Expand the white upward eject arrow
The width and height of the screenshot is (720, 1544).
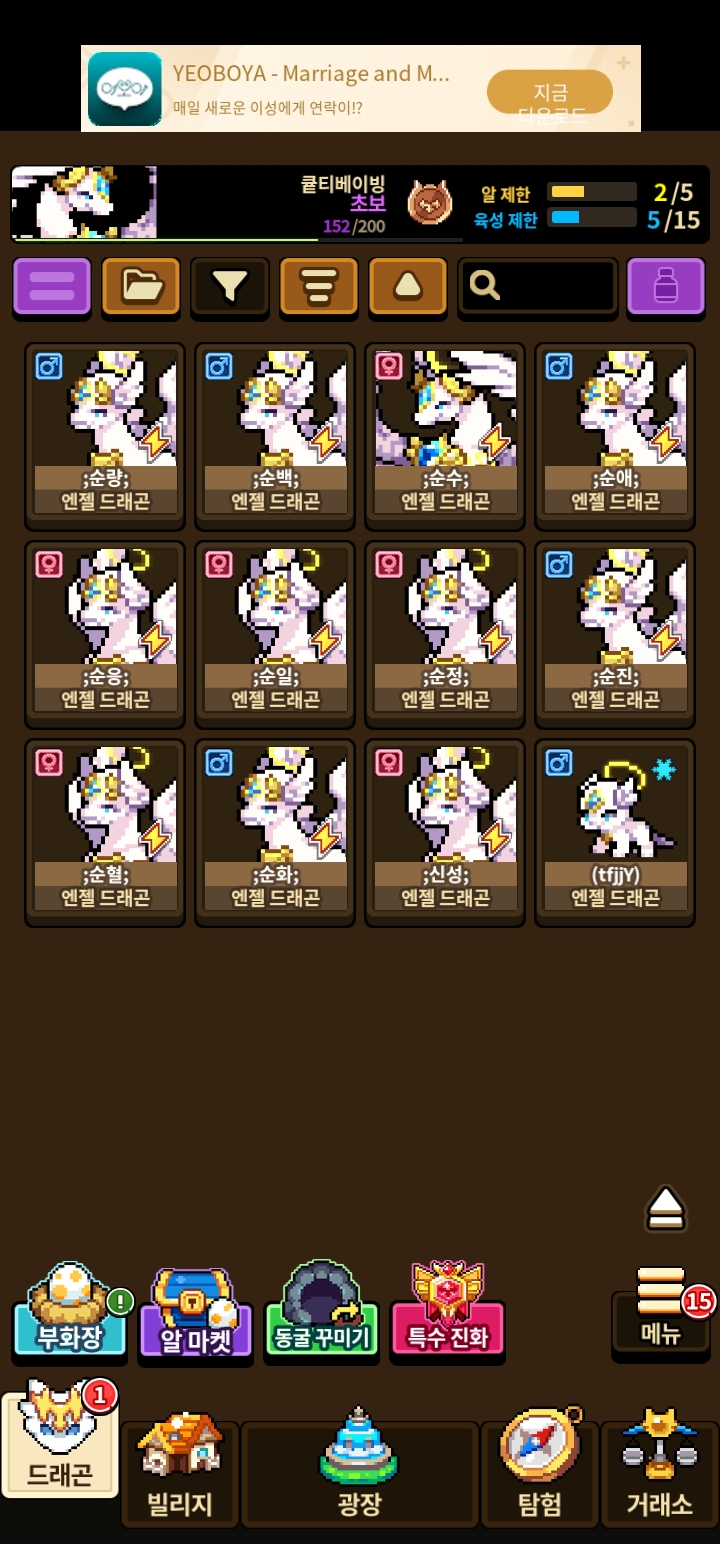[x=666, y=1208]
